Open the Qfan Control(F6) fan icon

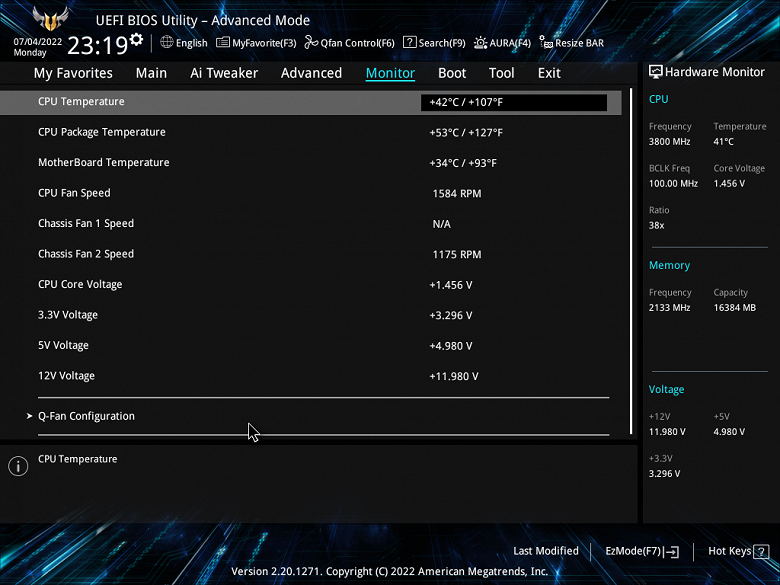pos(311,42)
